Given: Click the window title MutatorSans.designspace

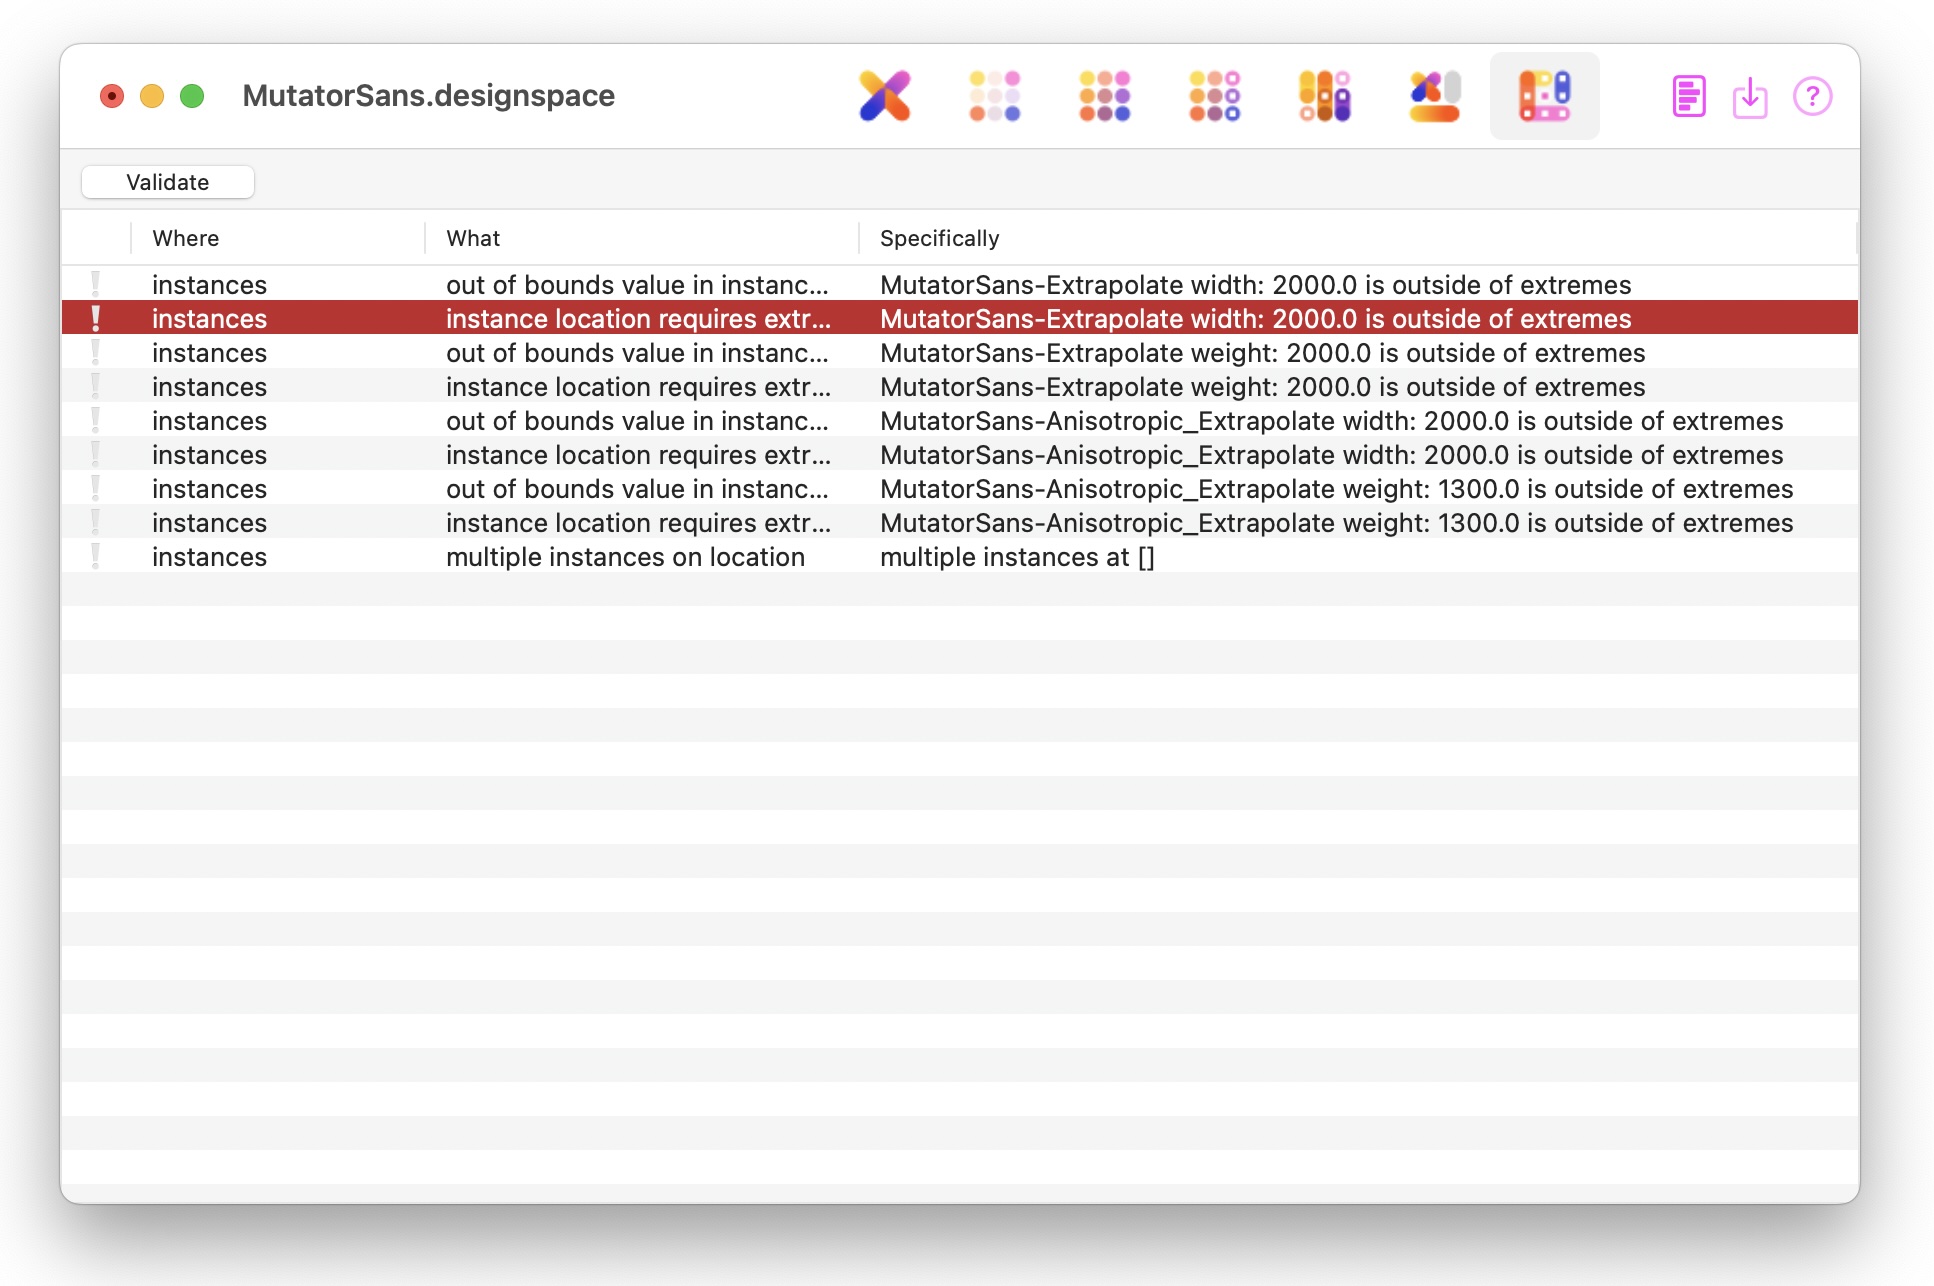Looking at the screenshot, I should (x=428, y=96).
